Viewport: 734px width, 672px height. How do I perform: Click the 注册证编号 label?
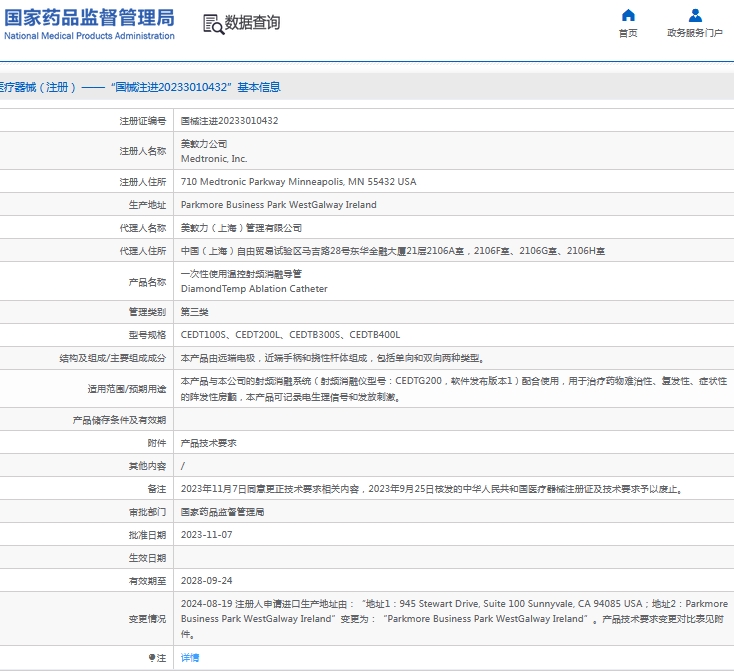[x=142, y=121]
